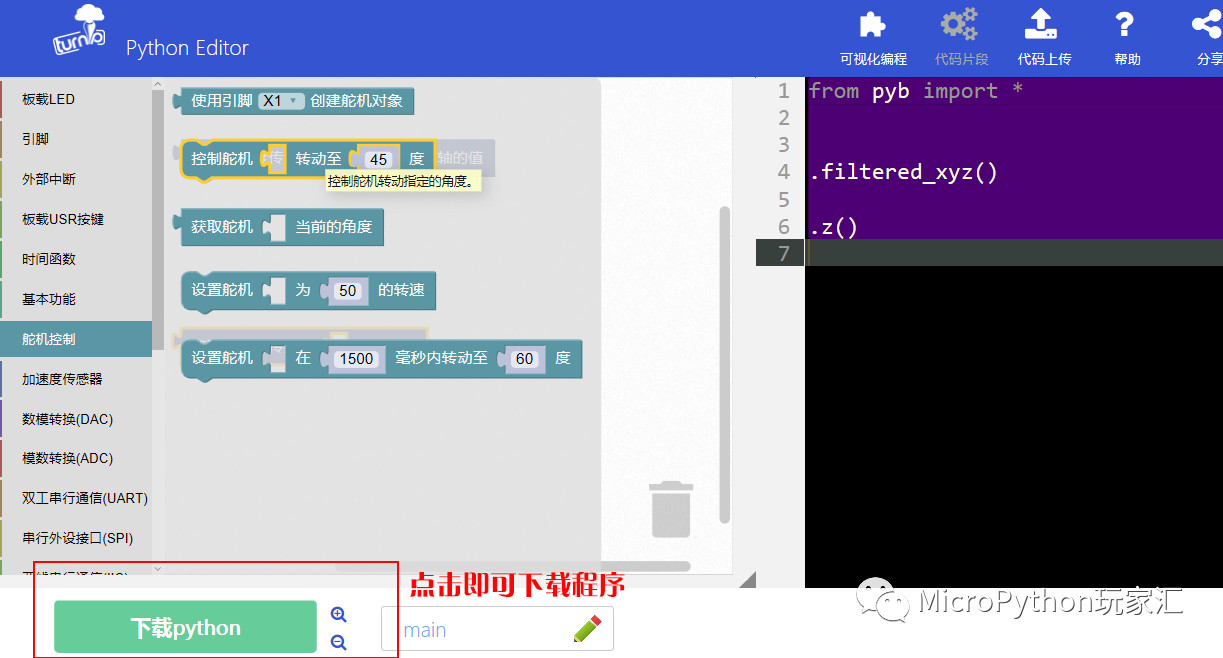
Task: Select the 数模转换(DAC) category
Action: (76, 419)
